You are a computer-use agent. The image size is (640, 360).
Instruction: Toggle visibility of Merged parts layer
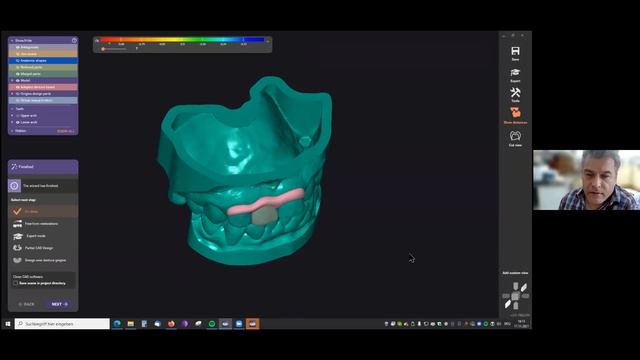(x=18, y=74)
